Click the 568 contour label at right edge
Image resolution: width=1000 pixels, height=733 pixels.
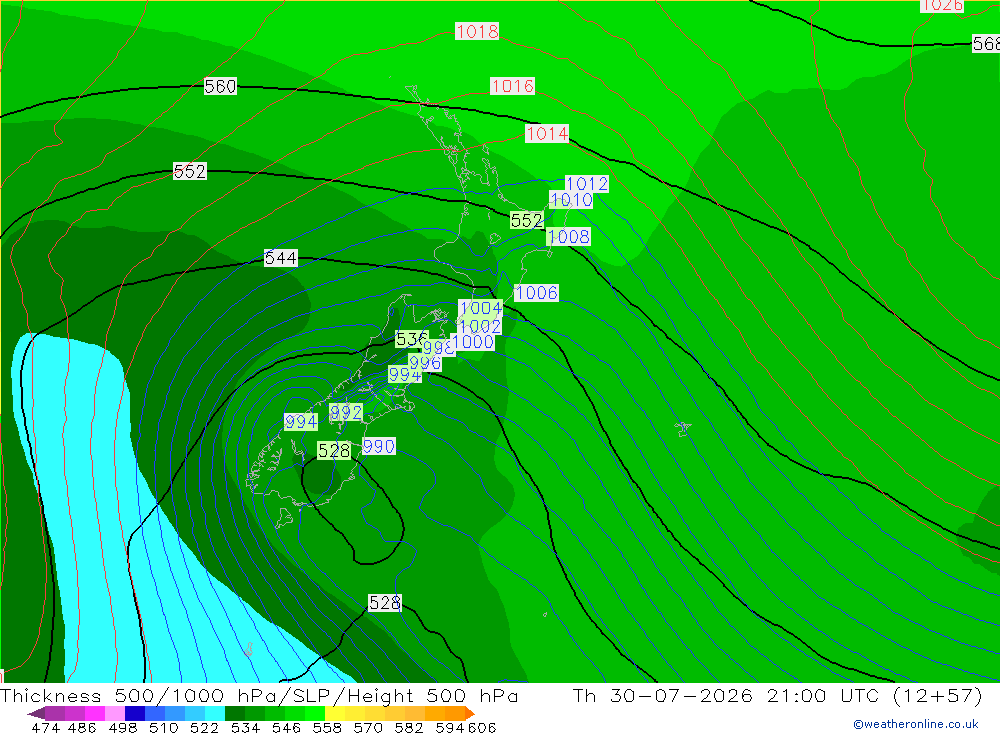coord(986,43)
